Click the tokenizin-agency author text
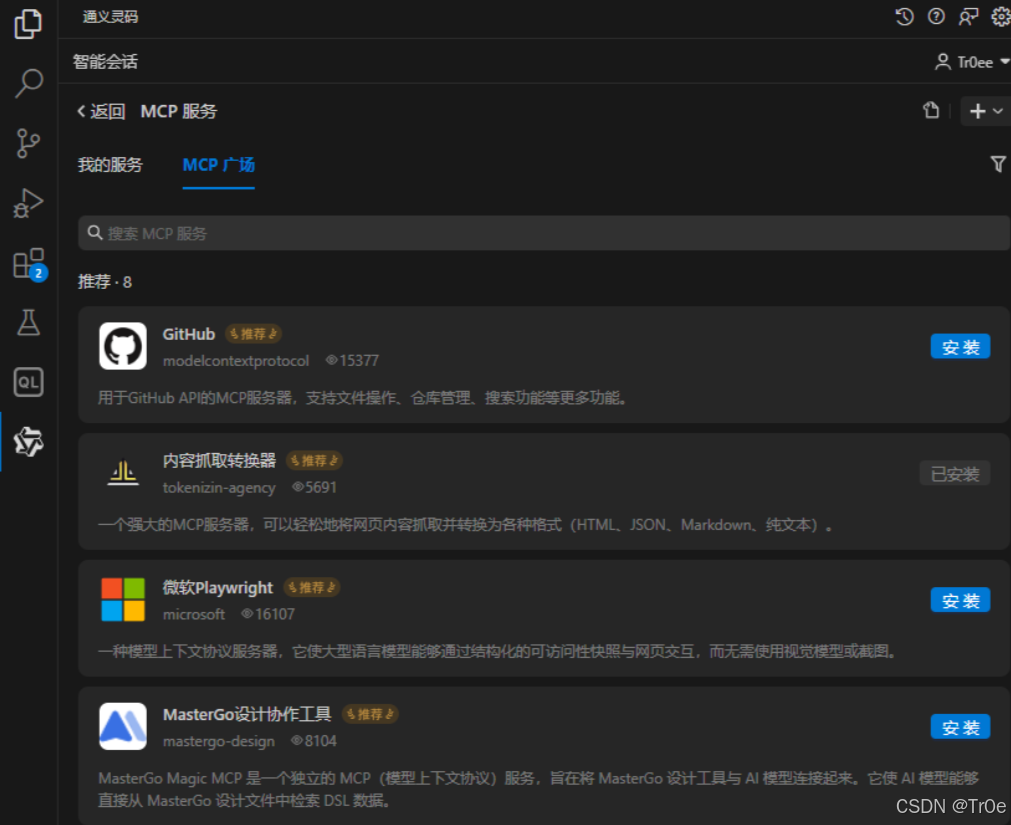The height and width of the screenshot is (825, 1011). coord(219,487)
